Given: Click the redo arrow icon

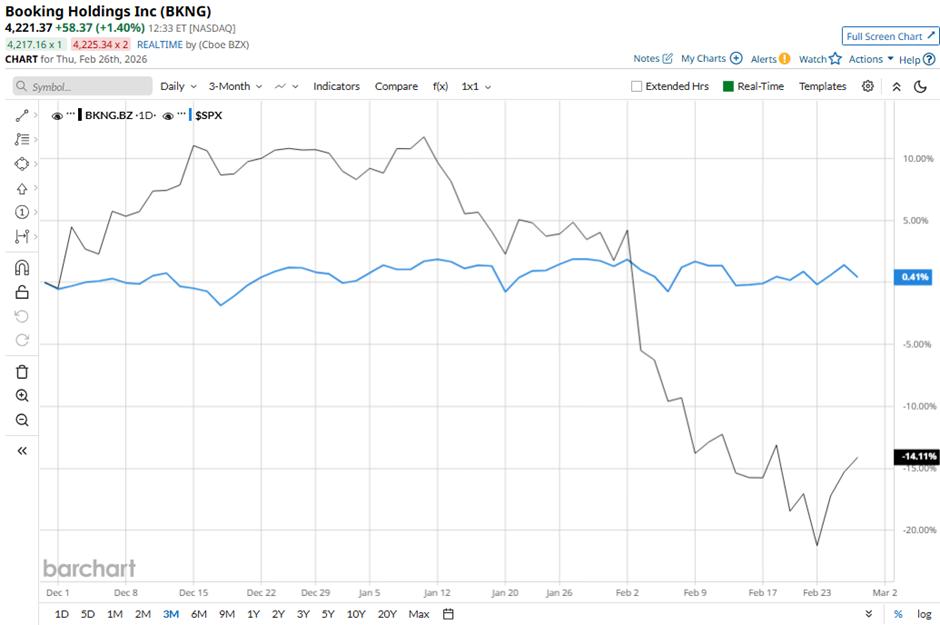Looking at the screenshot, I should [x=22, y=340].
